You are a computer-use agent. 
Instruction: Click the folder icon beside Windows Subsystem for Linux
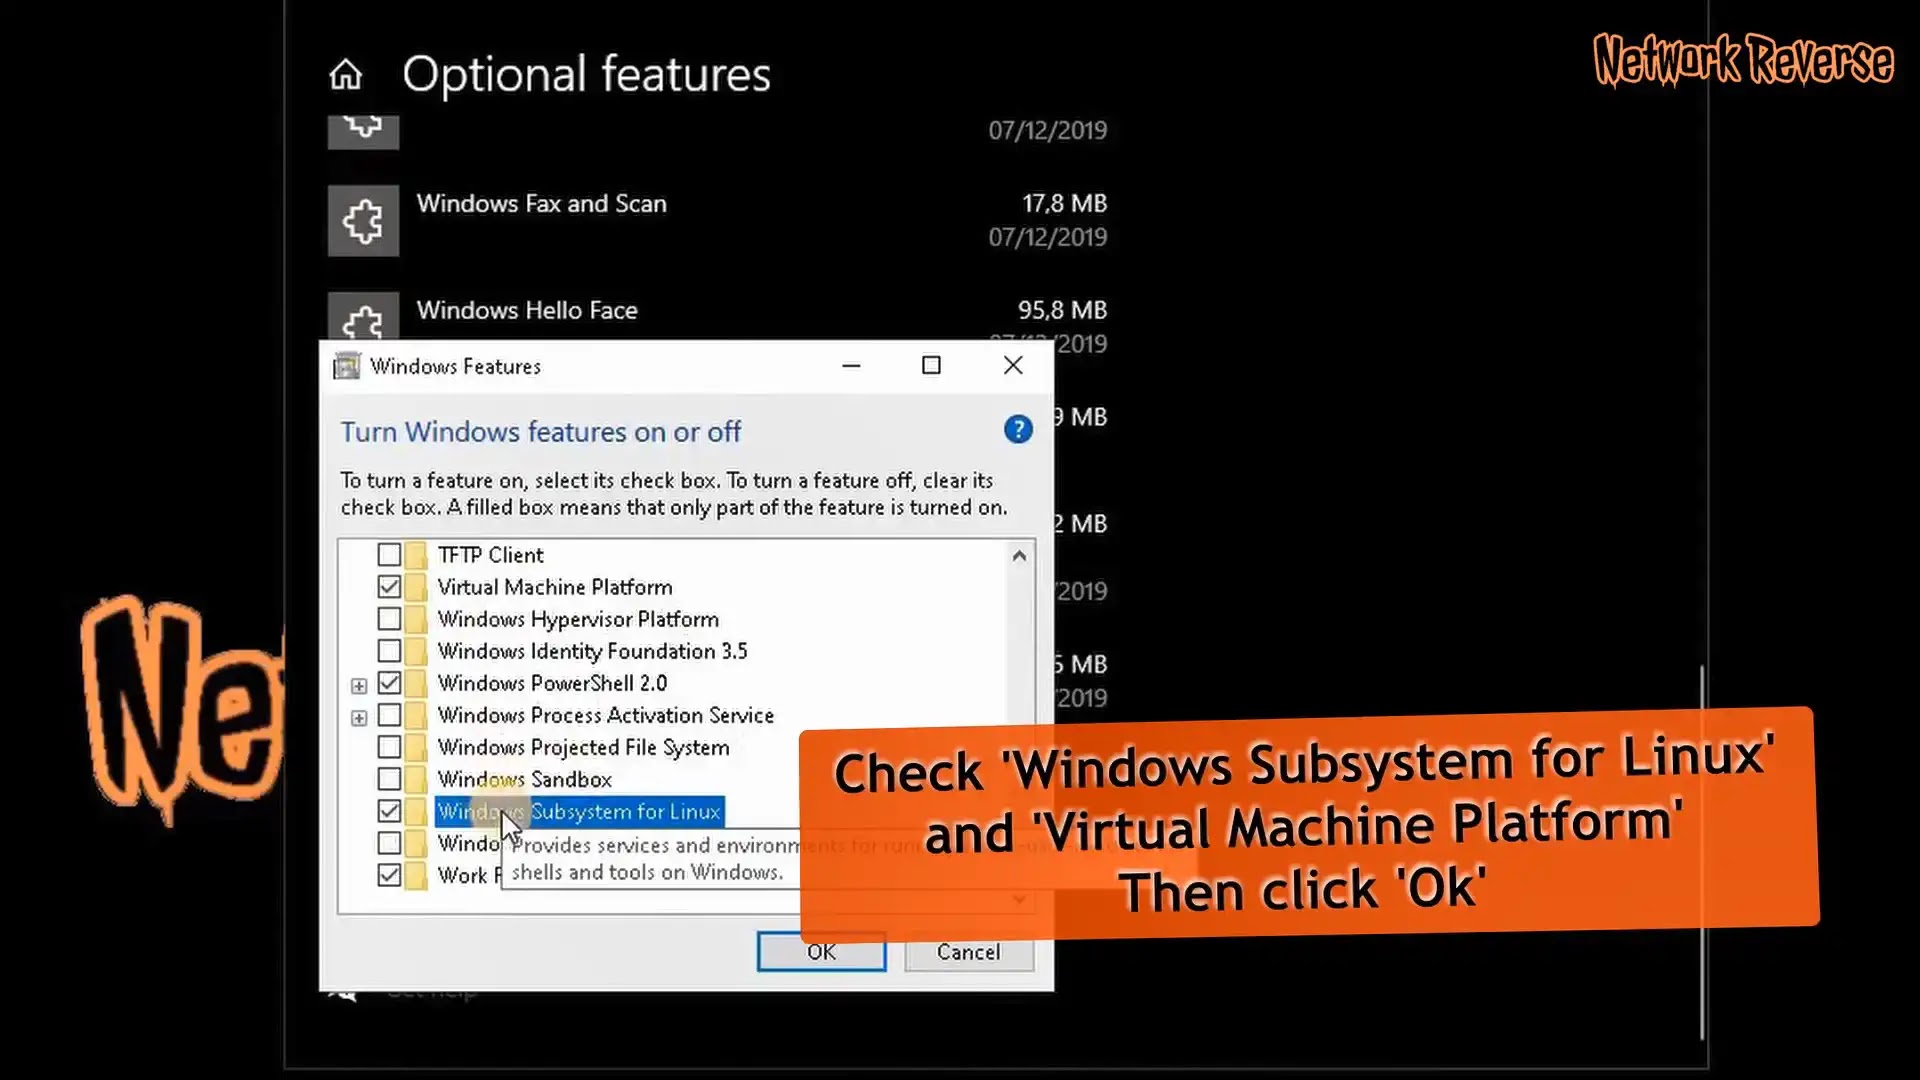(416, 811)
